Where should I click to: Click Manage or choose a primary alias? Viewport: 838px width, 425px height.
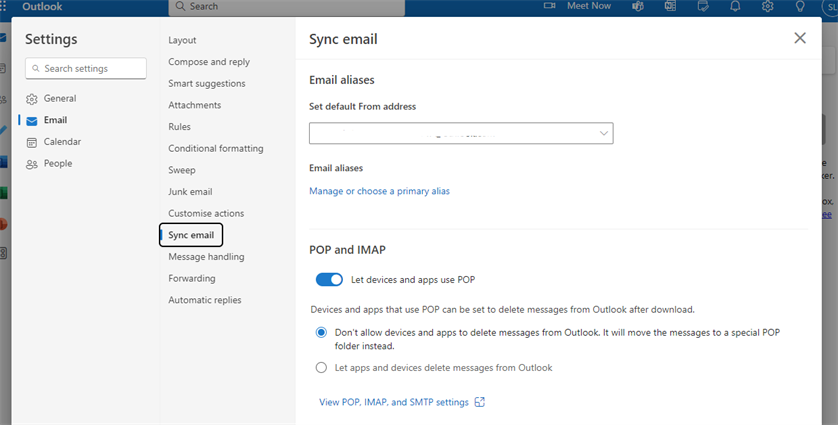(x=379, y=191)
